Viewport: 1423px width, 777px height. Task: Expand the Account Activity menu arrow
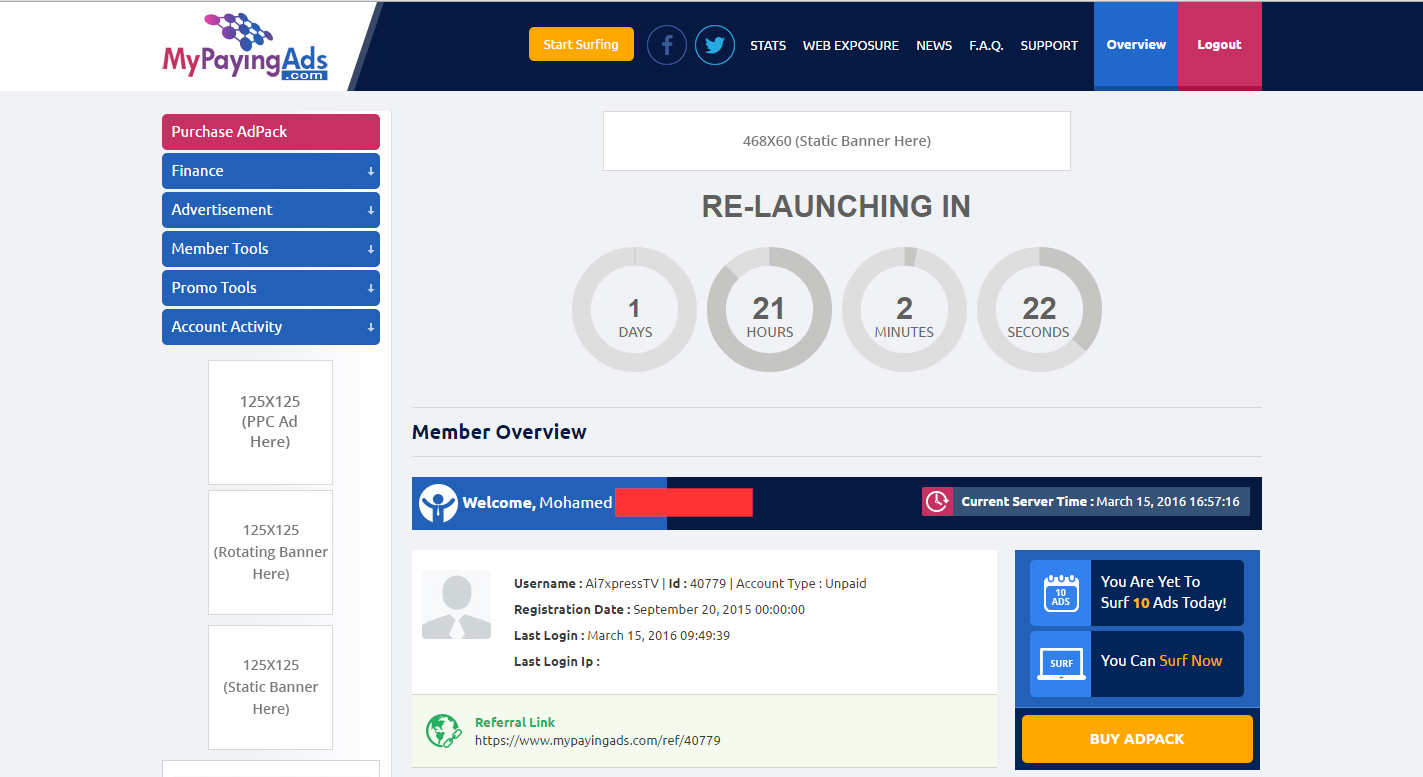(371, 328)
